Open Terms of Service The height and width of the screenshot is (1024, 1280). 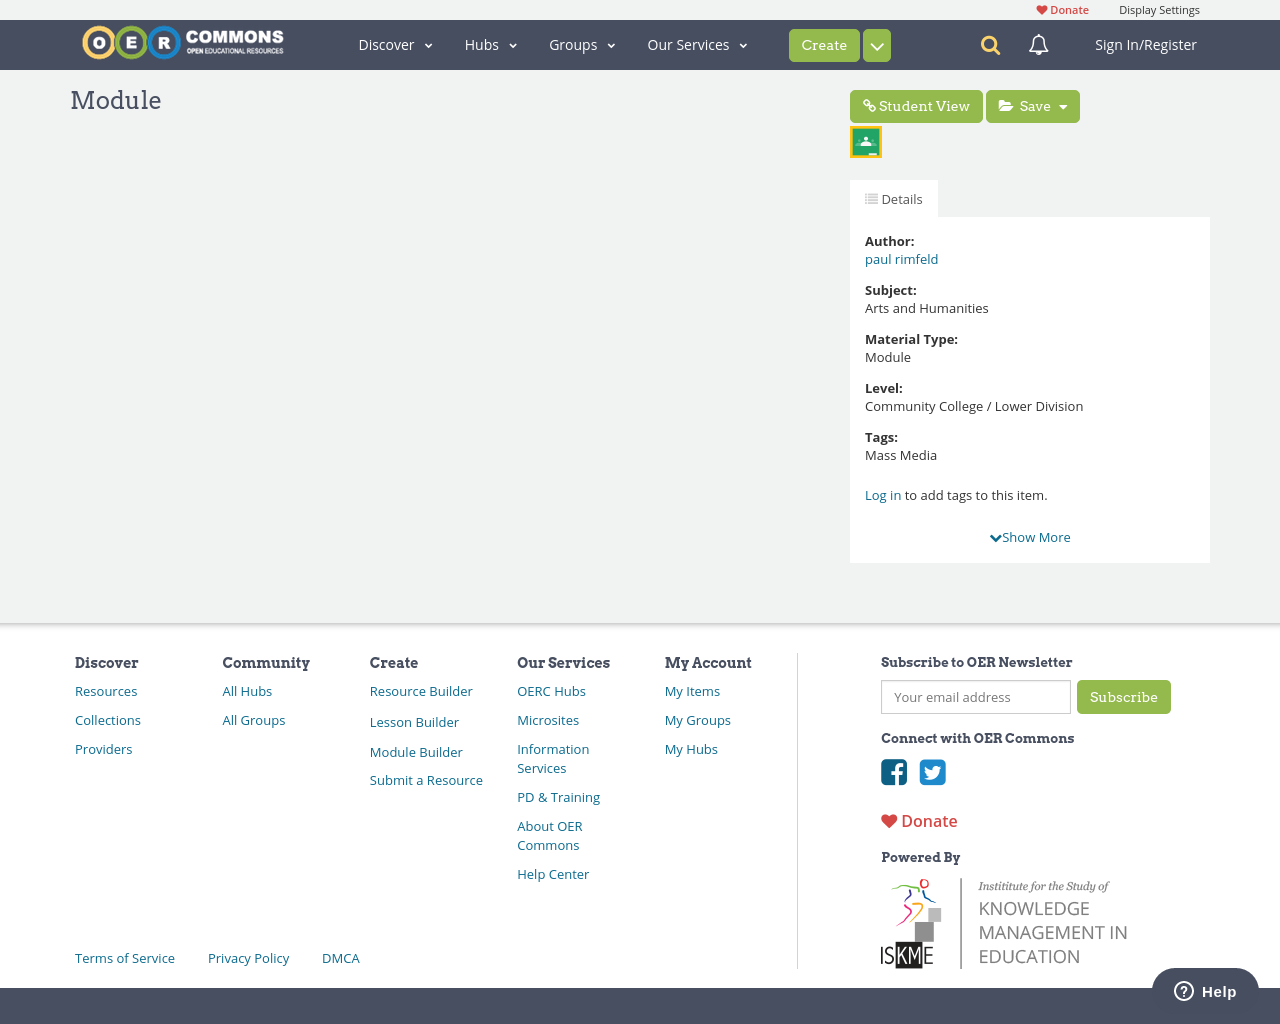point(125,958)
